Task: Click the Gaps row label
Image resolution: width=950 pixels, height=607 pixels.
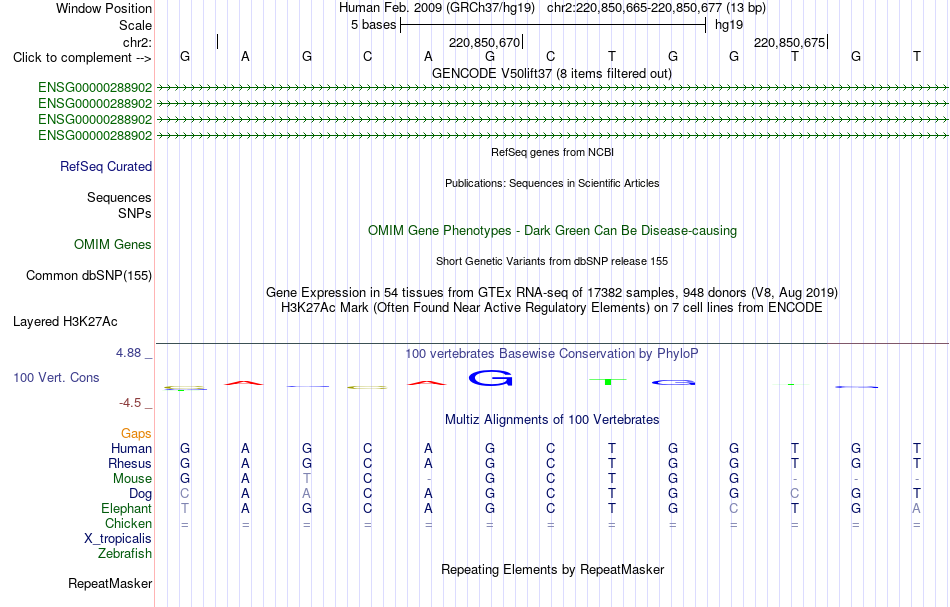Action: (x=136, y=433)
